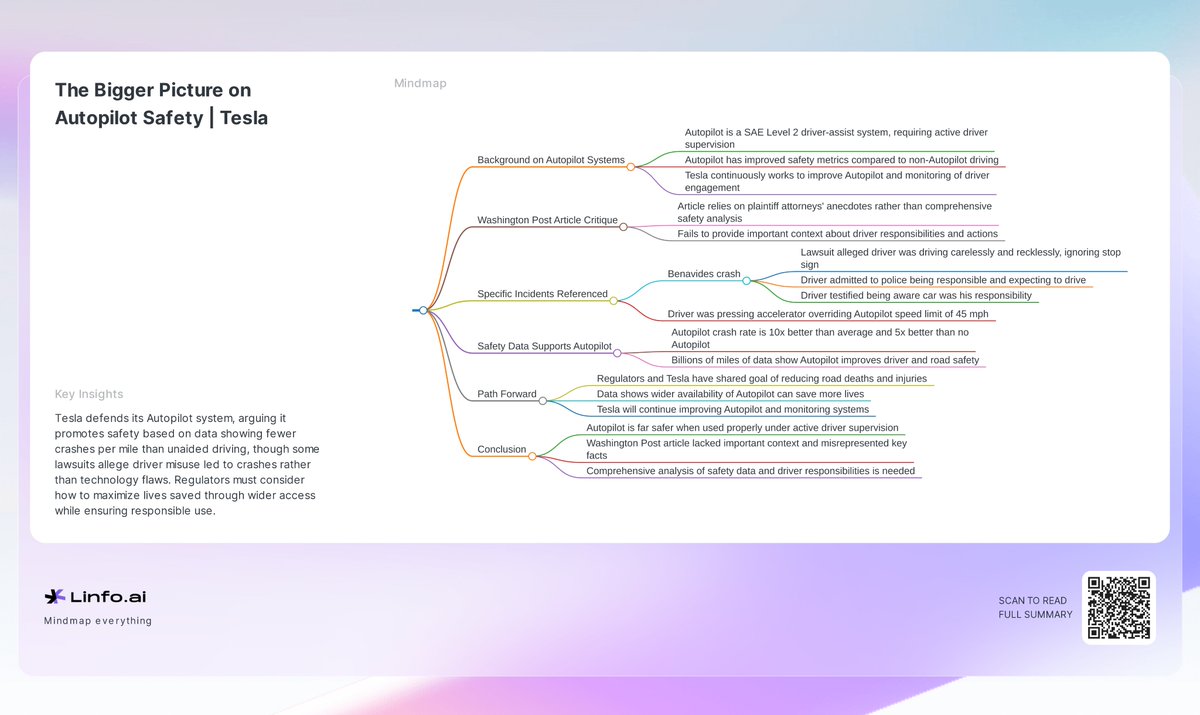Click the Key Insights summary paragraph
The height and width of the screenshot is (715, 1200).
tap(187, 464)
